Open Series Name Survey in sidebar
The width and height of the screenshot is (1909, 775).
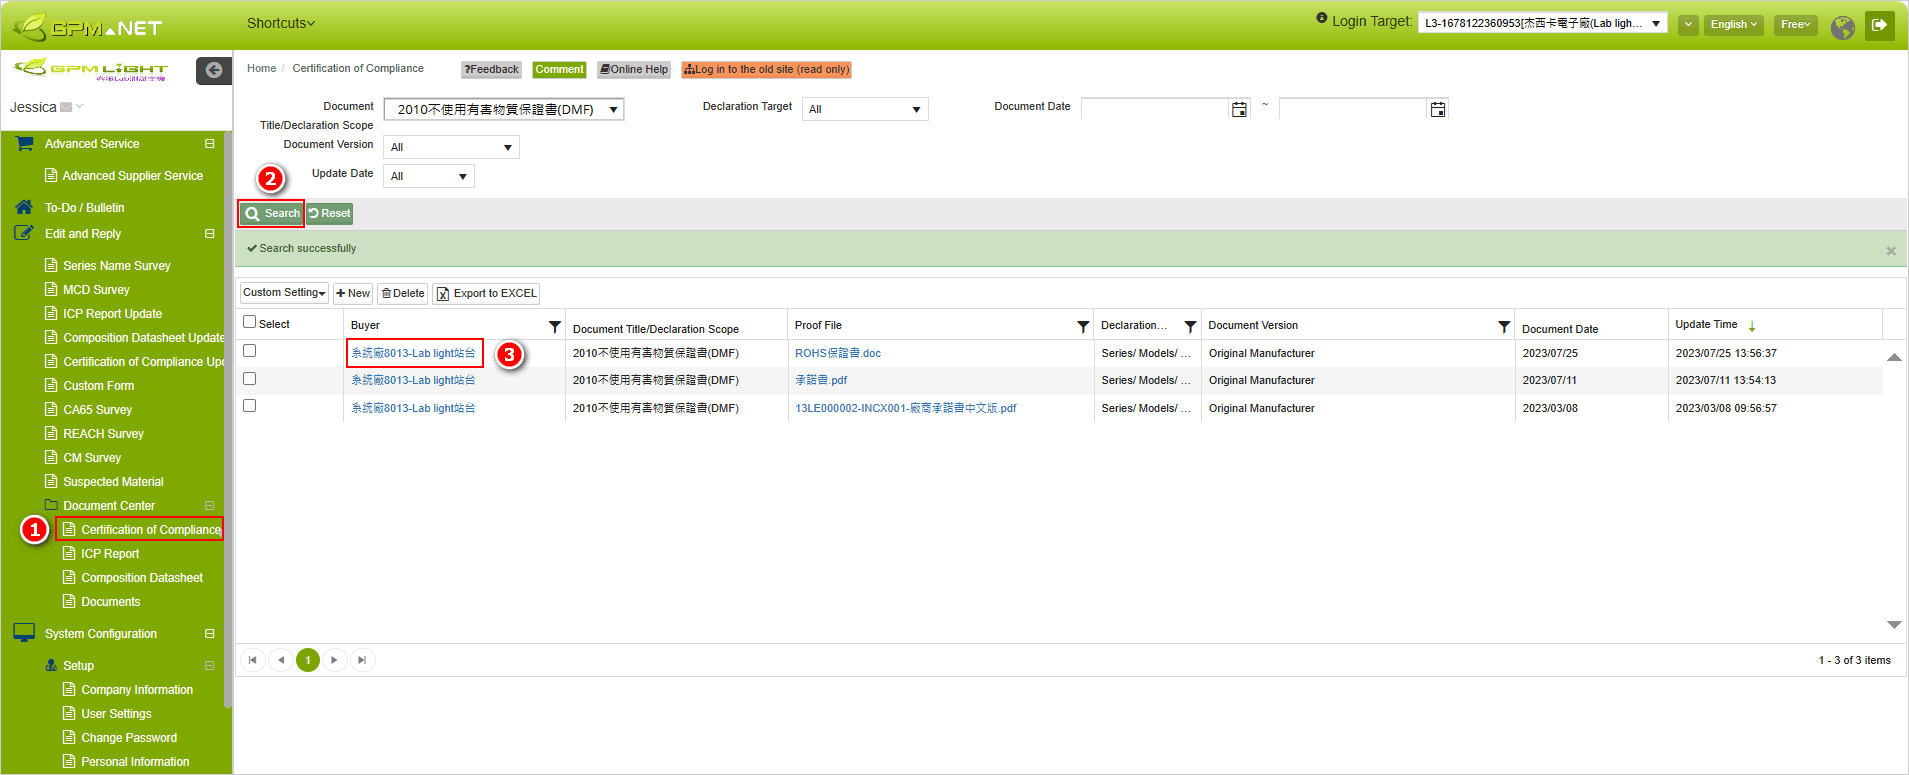click(116, 266)
